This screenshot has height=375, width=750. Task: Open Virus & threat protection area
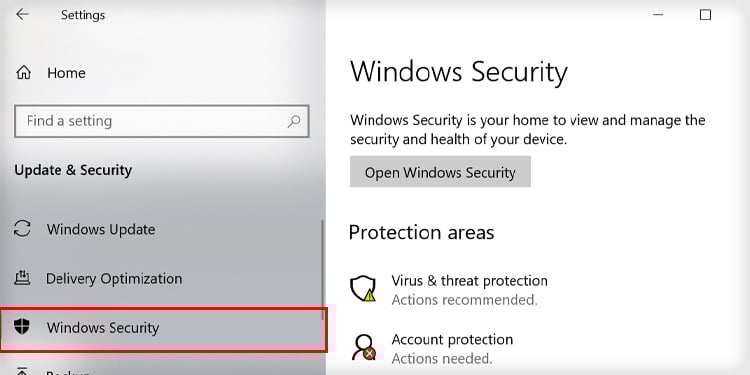469,280
